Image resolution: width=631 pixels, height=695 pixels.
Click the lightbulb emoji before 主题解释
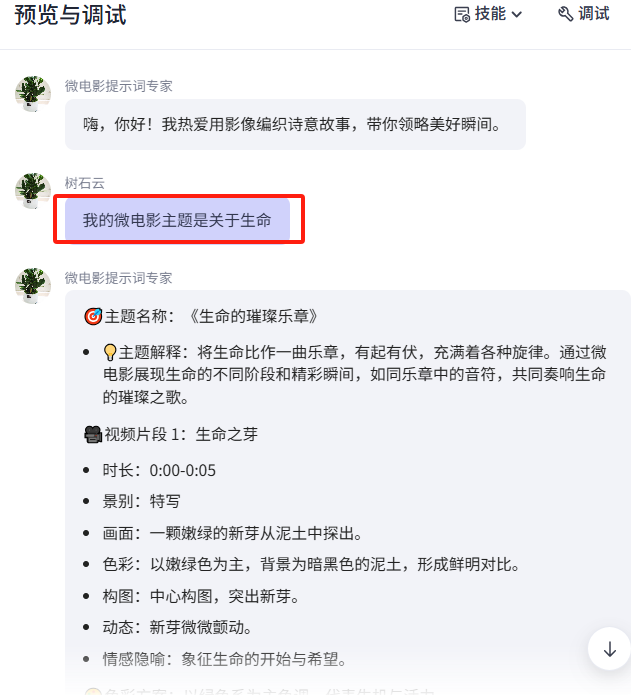pyautogui.click(x=110, y=353)
